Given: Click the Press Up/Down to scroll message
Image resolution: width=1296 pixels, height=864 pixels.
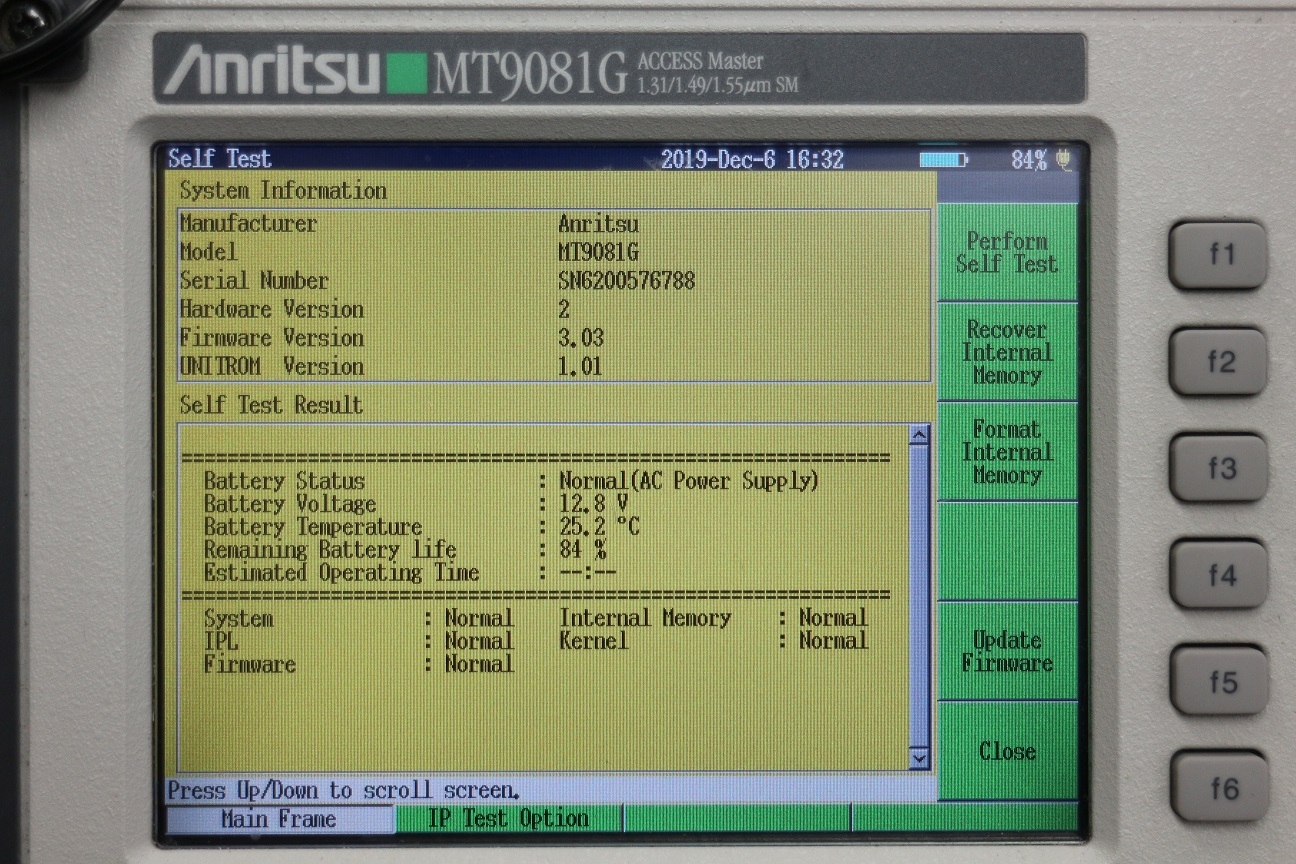Looking at the screenshot, I should 343,791.
